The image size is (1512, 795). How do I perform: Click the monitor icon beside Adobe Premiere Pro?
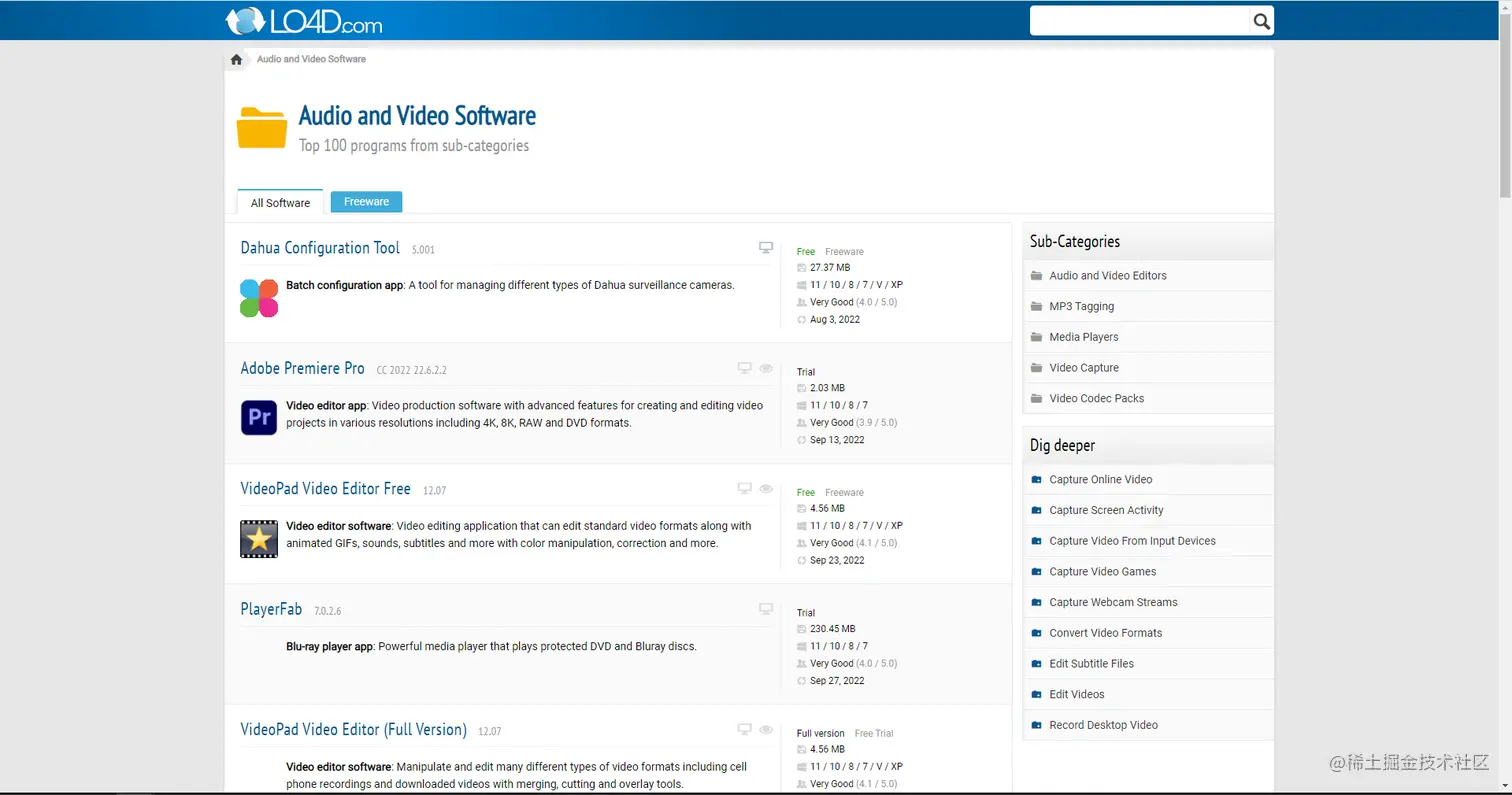pos(744,368)
